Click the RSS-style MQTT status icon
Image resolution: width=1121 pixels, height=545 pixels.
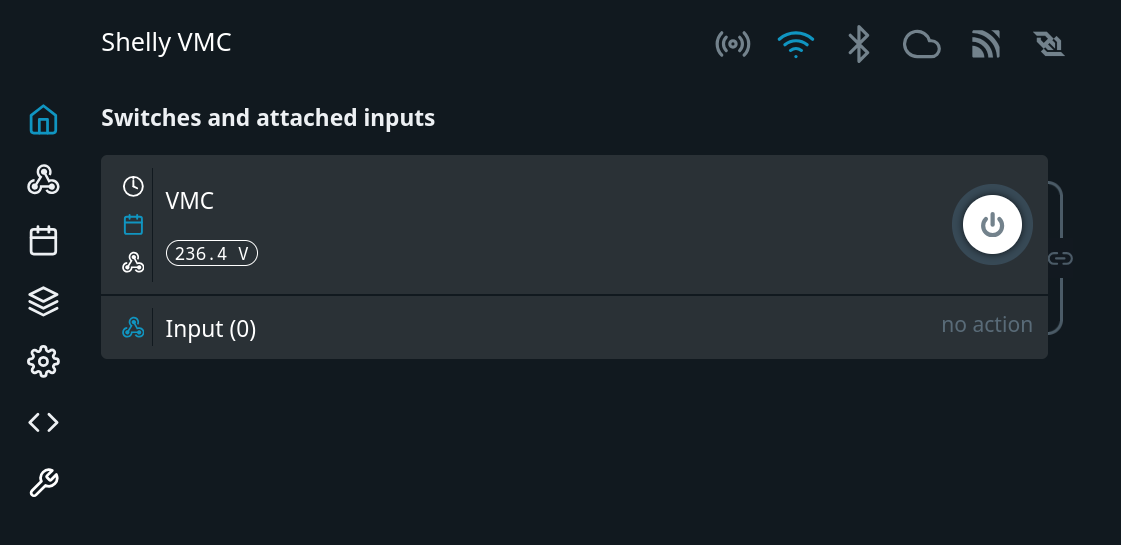(985, 44)
